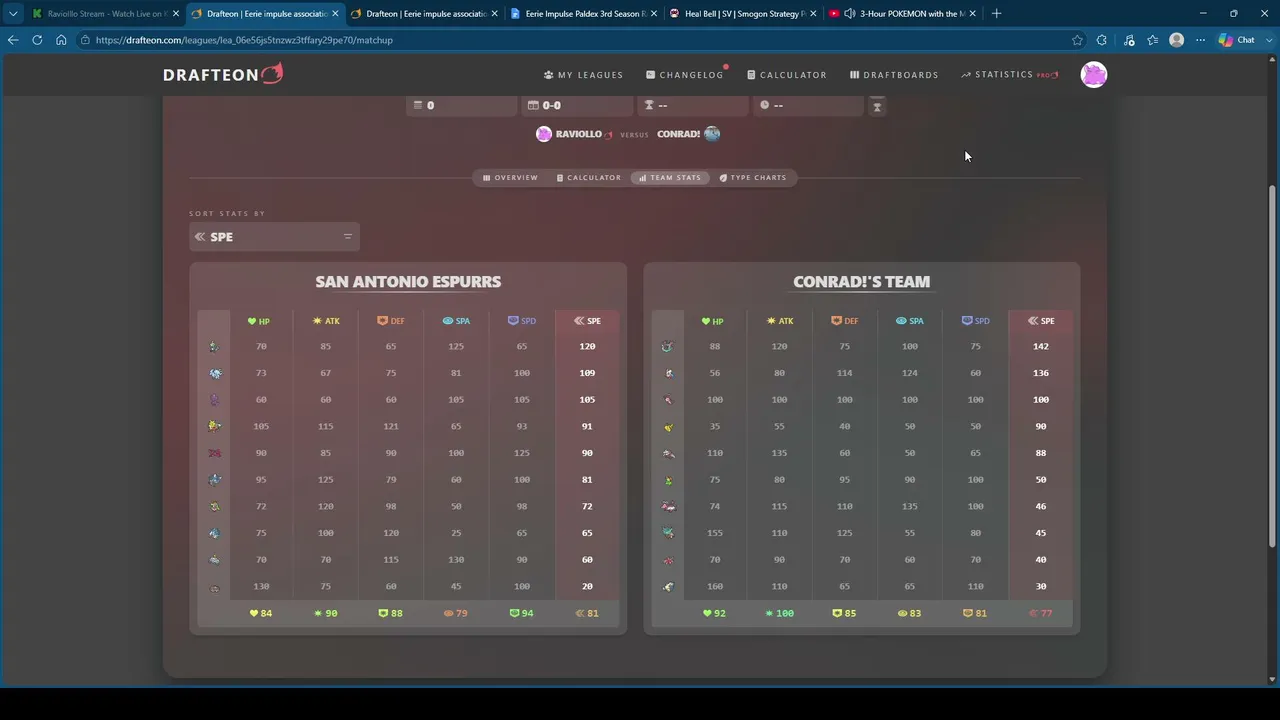Screen dimensions: 1280x720
Task: Click the Raviollo player name
Action: click(x=579, y=134)
